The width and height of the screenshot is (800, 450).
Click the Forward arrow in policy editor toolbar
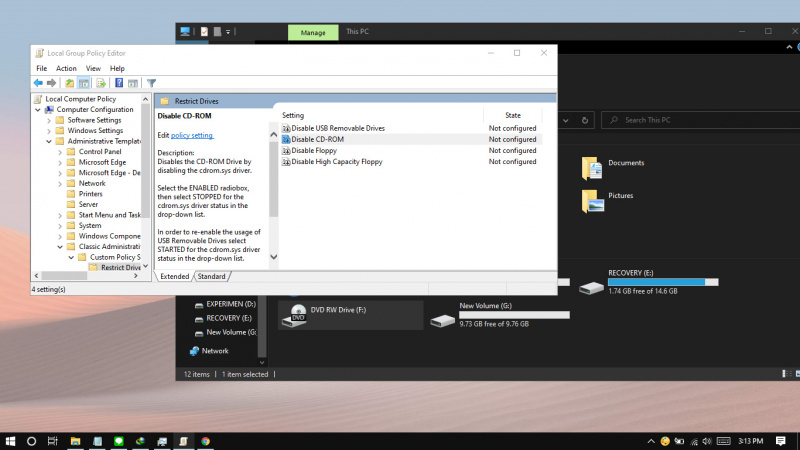[x=52, y=83]
